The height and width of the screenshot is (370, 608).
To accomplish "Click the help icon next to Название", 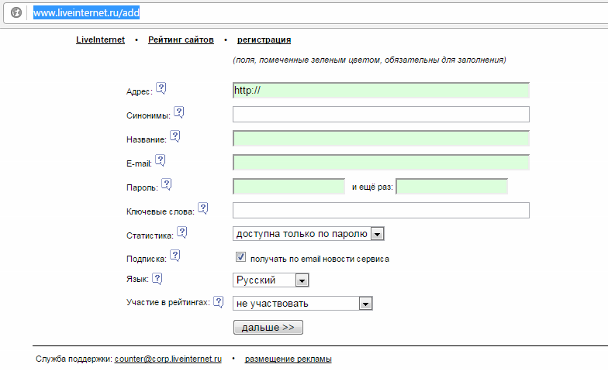I will [x=175, y=136].
